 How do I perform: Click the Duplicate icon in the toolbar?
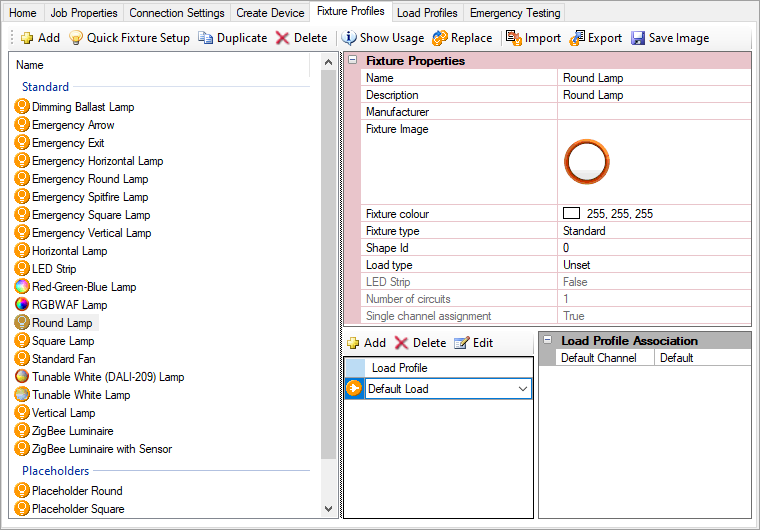coord(205,38)
